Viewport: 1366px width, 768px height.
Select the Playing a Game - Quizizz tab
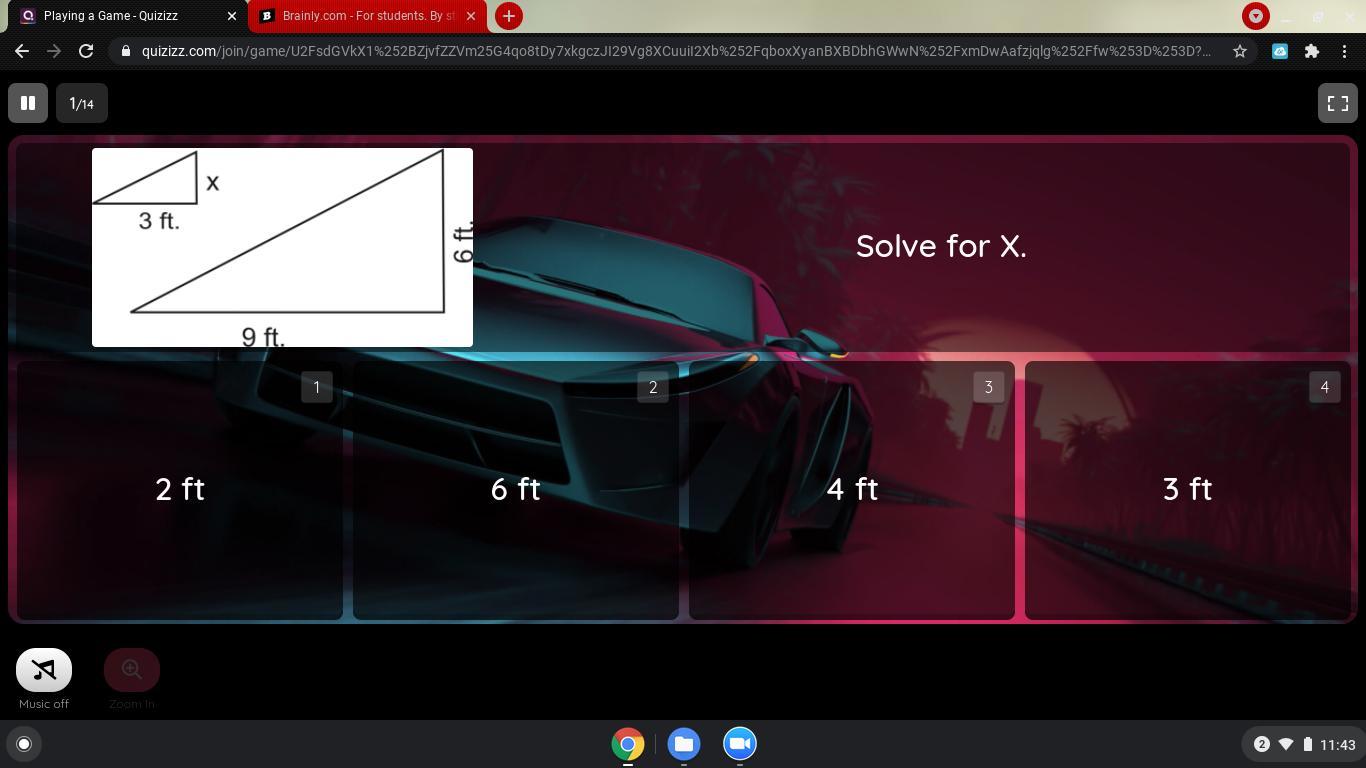click(120, 16)
